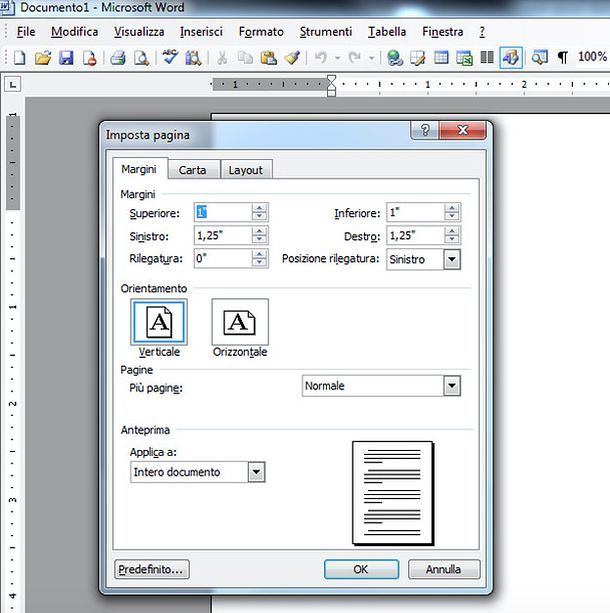
Task: Redo the action with the Redo arrow
Action: pyautogui.click(x=355, y=58)
